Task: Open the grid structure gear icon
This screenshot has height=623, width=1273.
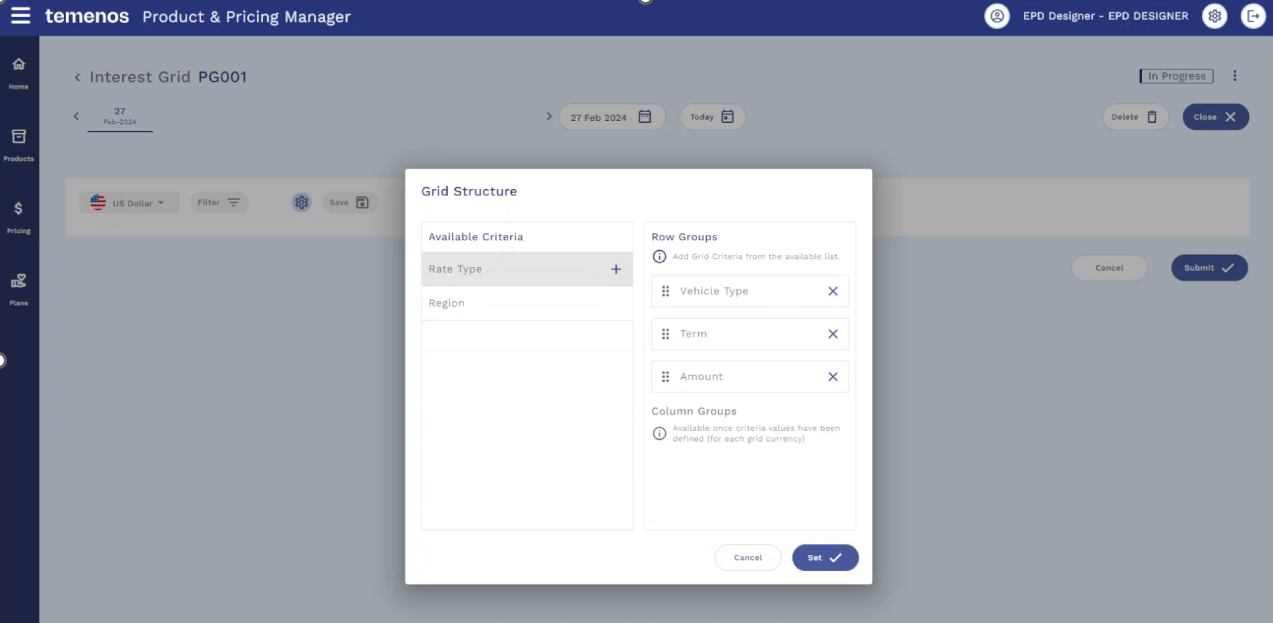Action: point(301,202)
